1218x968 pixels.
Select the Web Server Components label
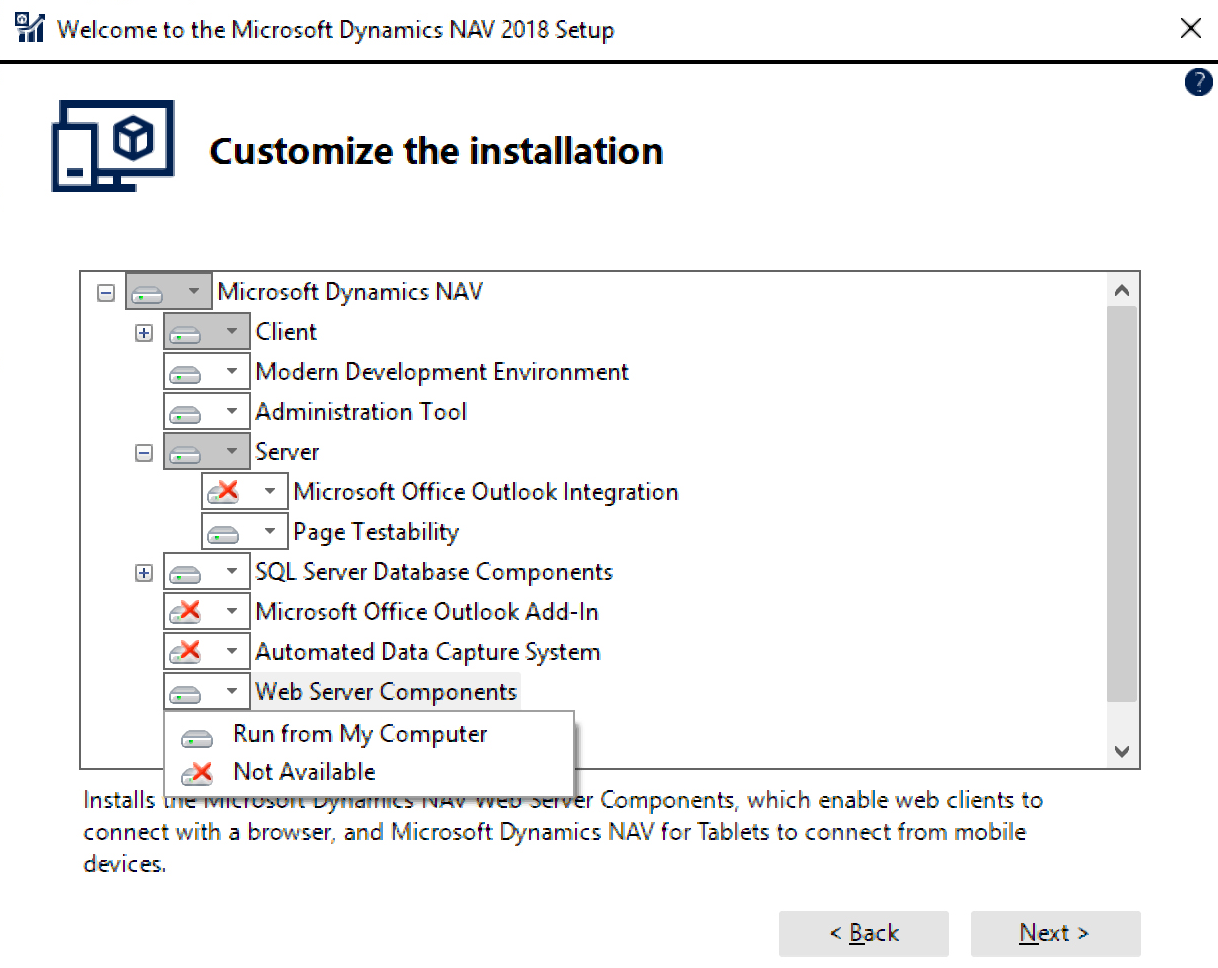pos(386,692)
